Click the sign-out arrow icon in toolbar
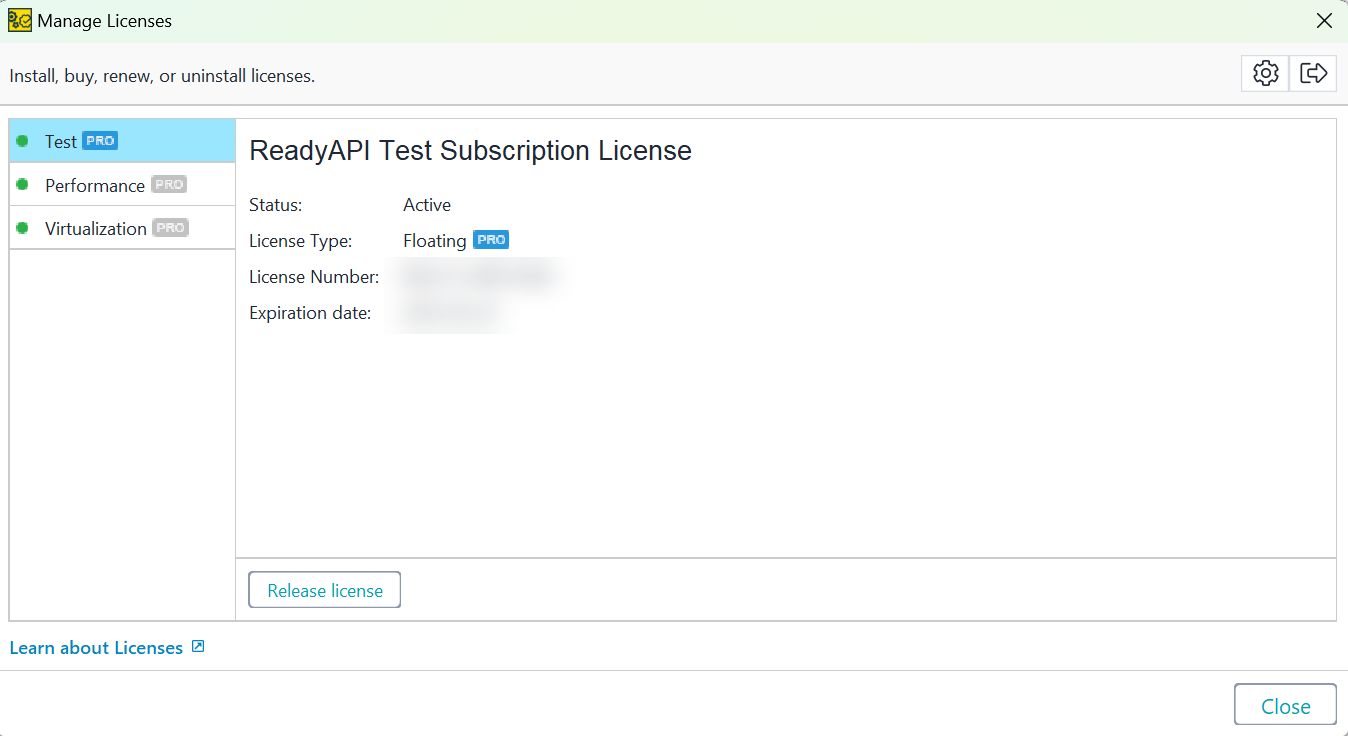 coord(1313,72)
